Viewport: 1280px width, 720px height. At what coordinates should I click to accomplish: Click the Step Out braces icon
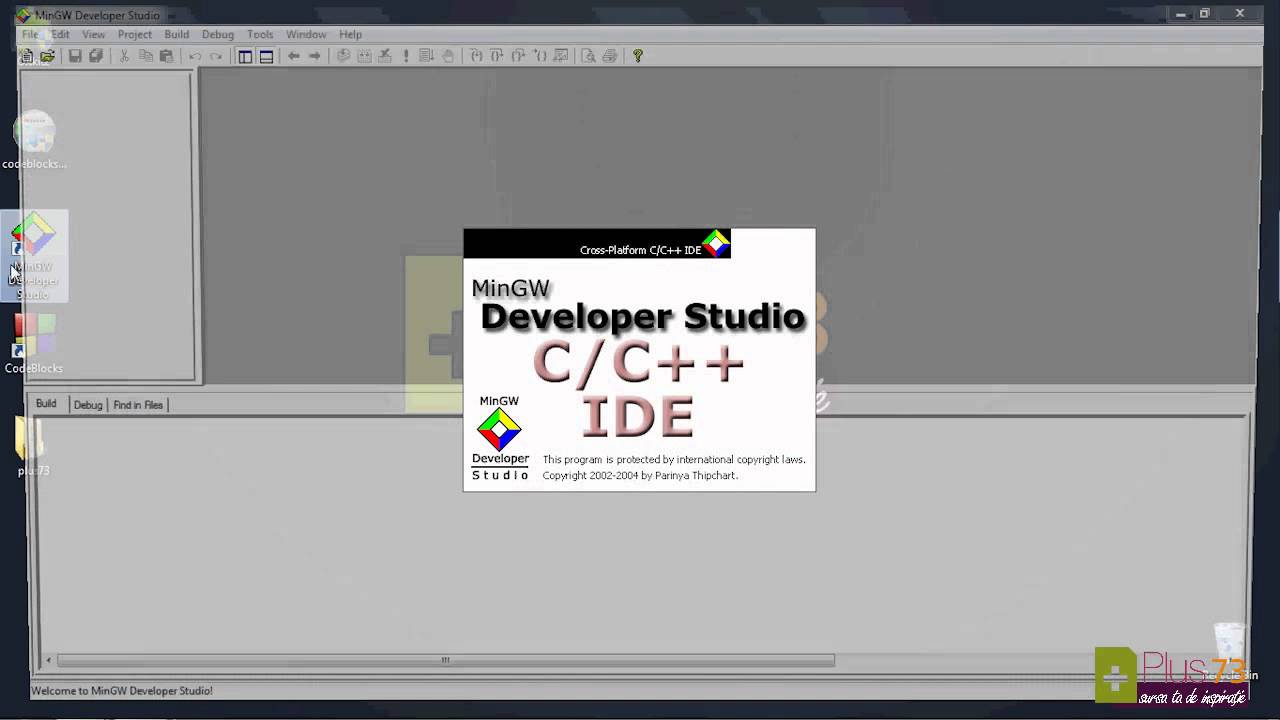(518, 56)
